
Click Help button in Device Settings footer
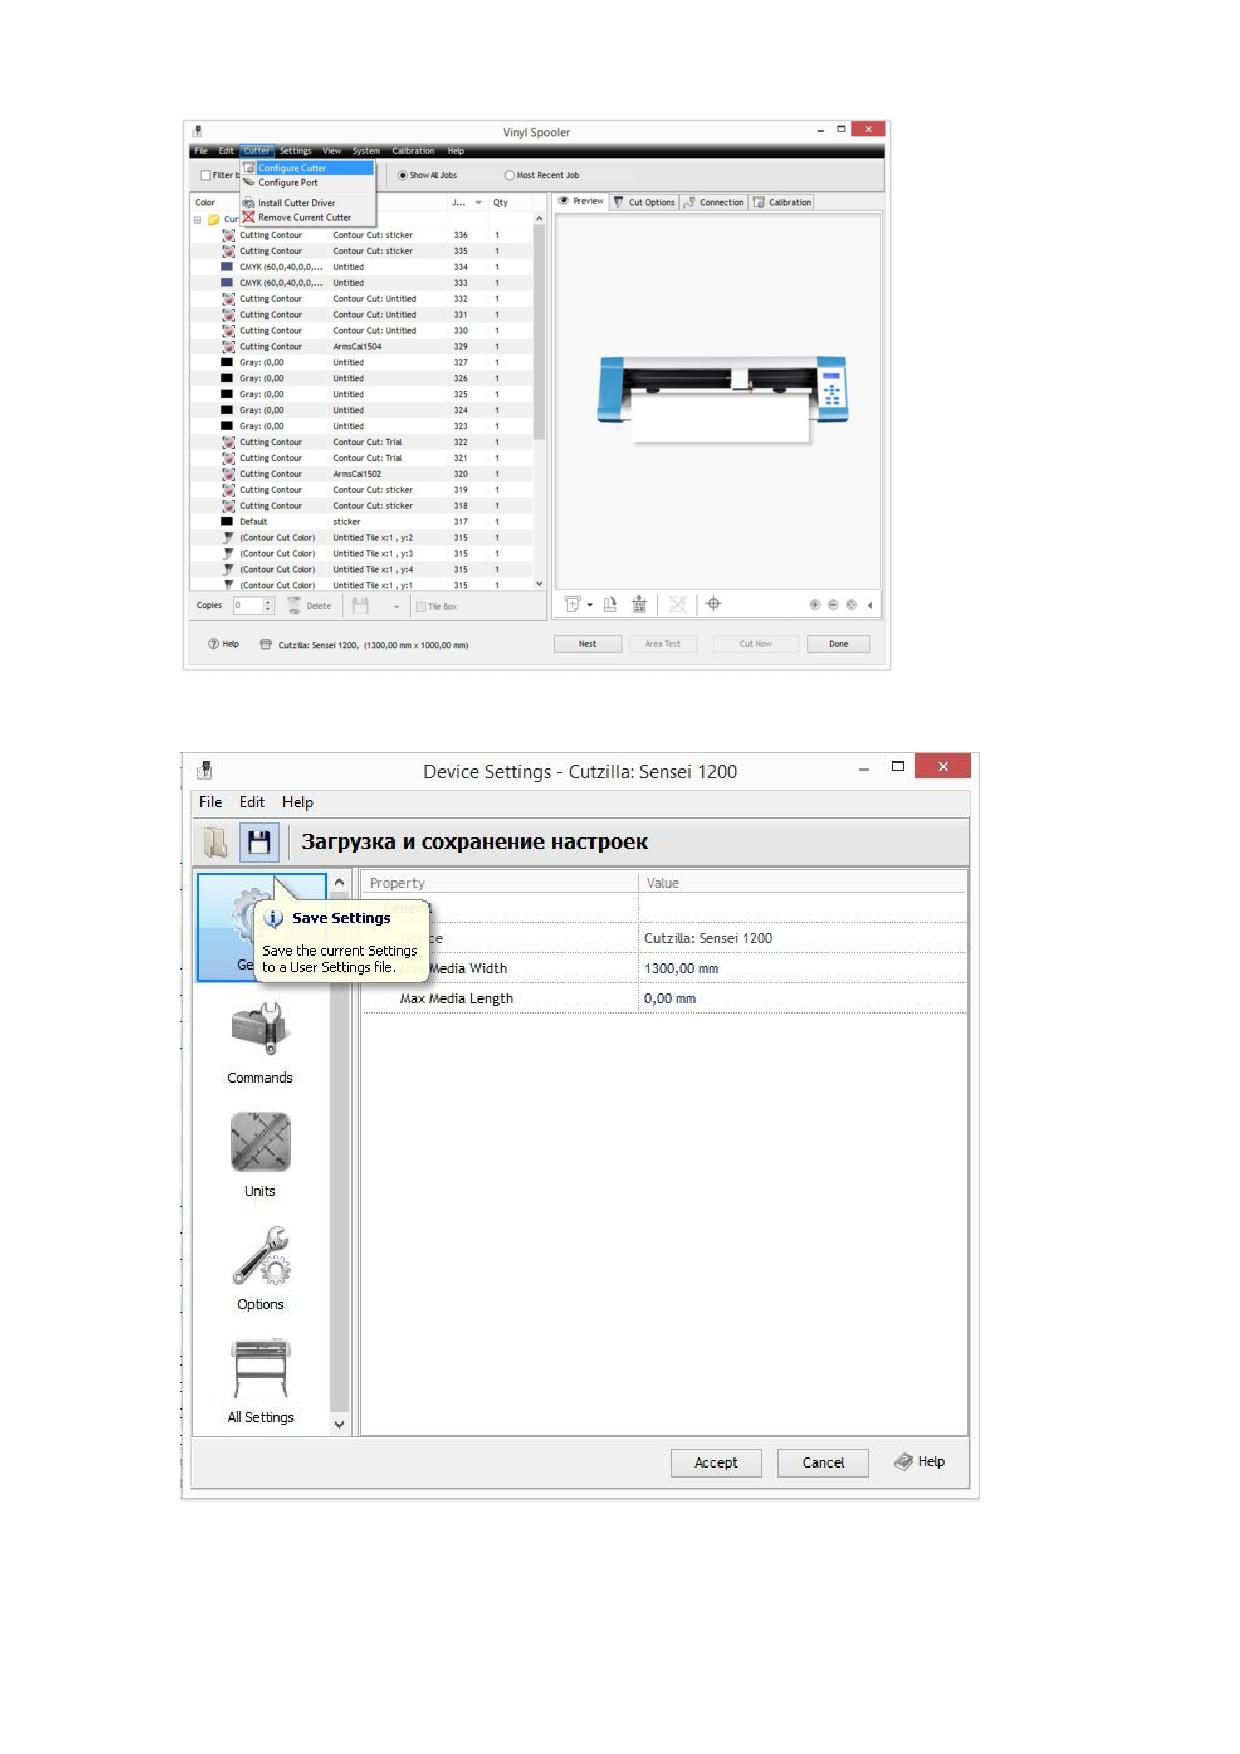pyautogui.click(x=920, y=1462)
